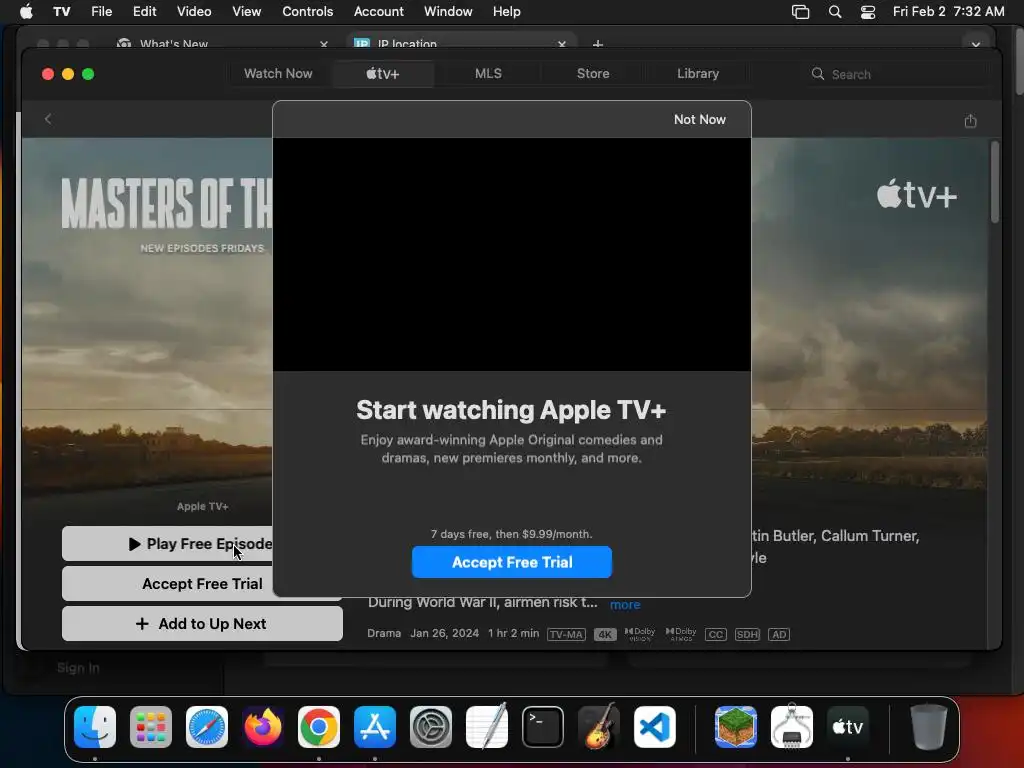
Task: Select the What's New browser tab
Action: coord(222,43)
